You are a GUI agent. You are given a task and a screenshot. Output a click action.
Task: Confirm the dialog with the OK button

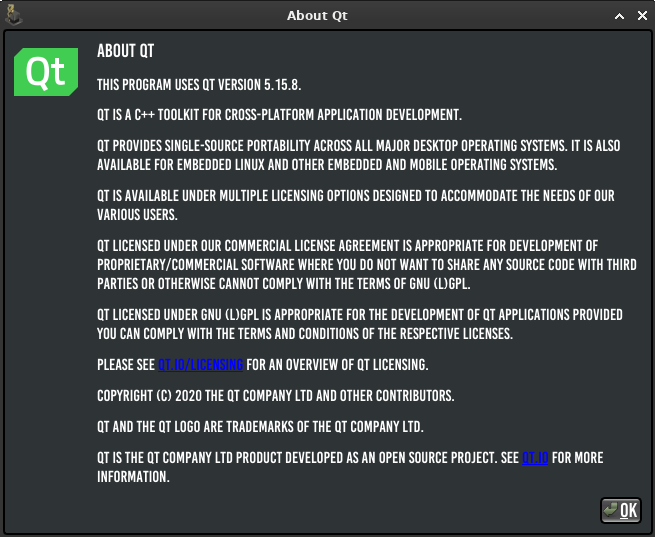pyautogui.click(x=621, y=510)
